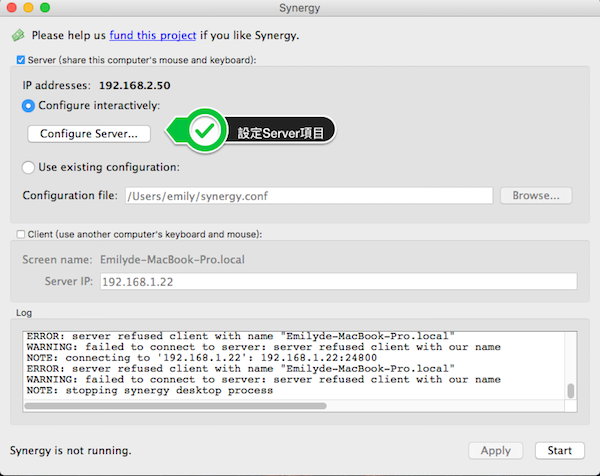Viewport: 600px width, 476px height.
Task: Click the 'stopping synergy desktop process' log line
Action: click(150, 391)
